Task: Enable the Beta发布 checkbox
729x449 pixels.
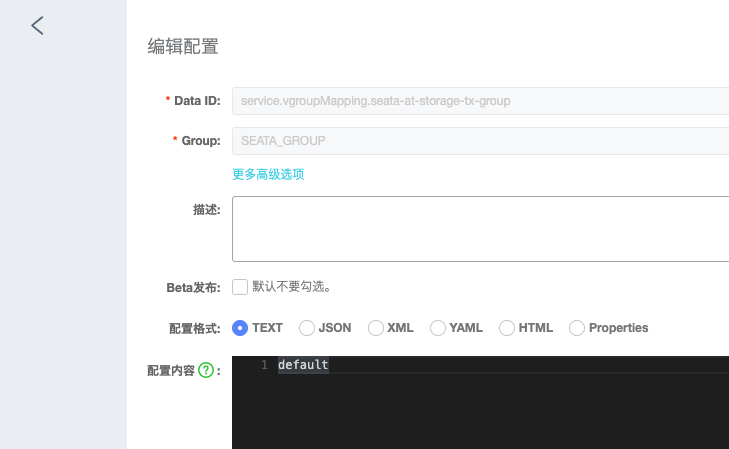Action: click(240, 287)
